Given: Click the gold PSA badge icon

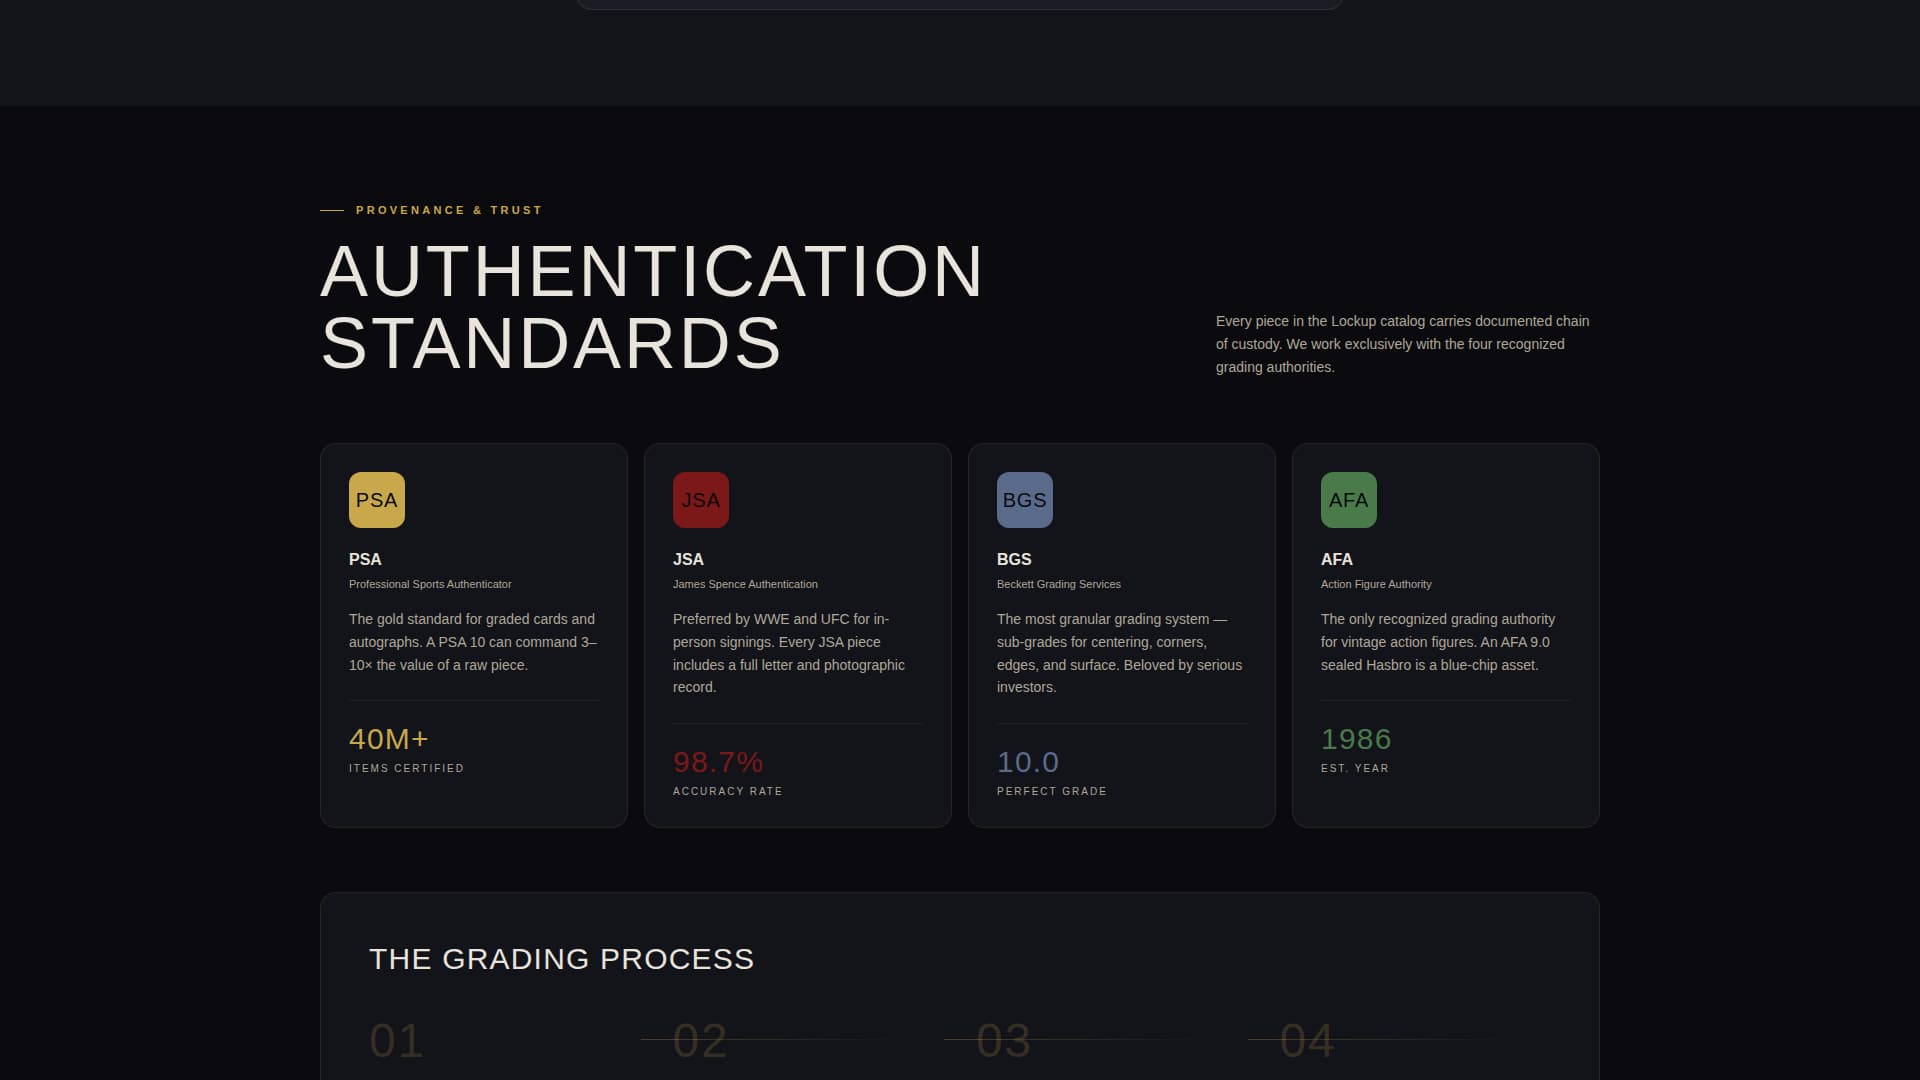Looking at the screenshot, I should (x=376, y=500).
